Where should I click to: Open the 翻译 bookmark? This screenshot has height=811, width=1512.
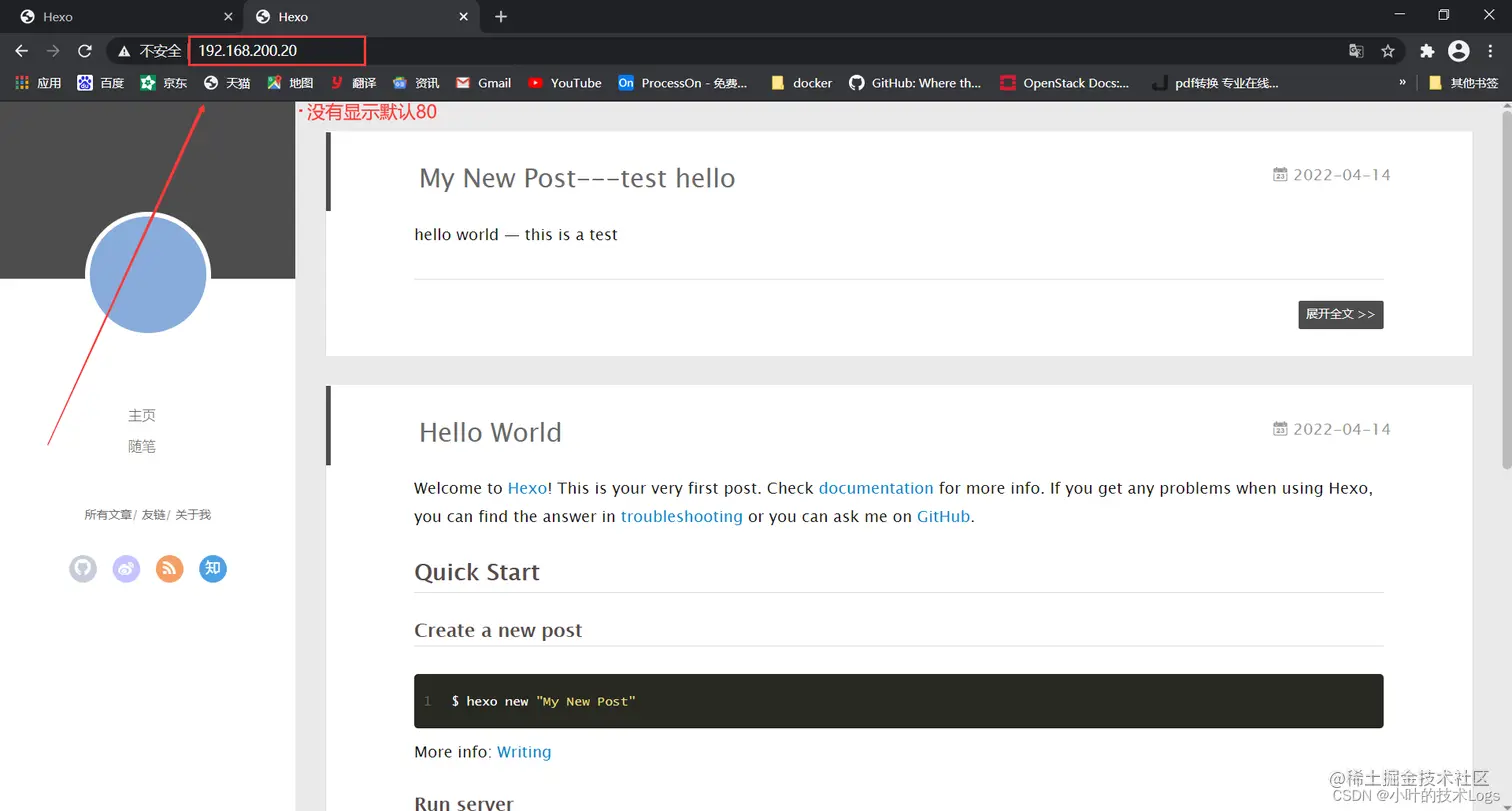coord(353,83)
